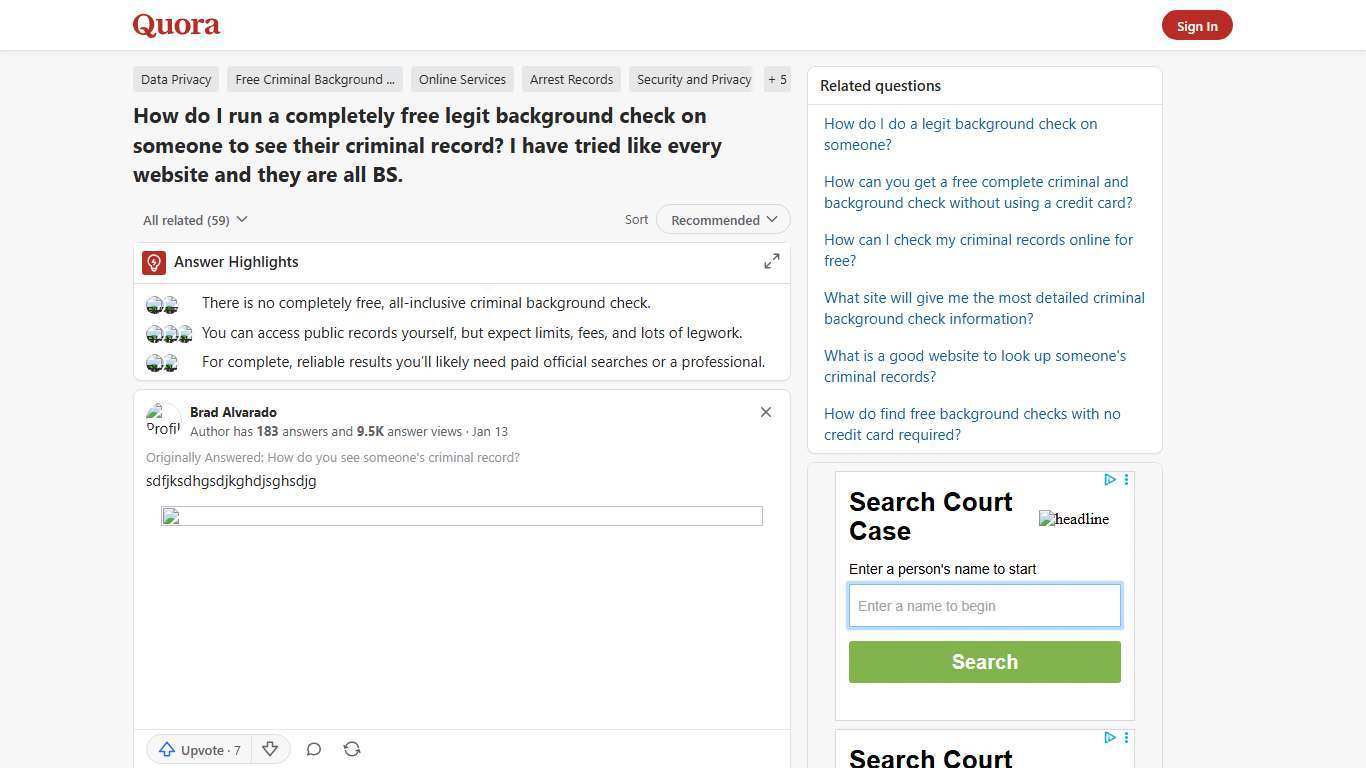Click the Quora logo
1366x768 pixels.
pyautogui.click(x=175, y=25)
